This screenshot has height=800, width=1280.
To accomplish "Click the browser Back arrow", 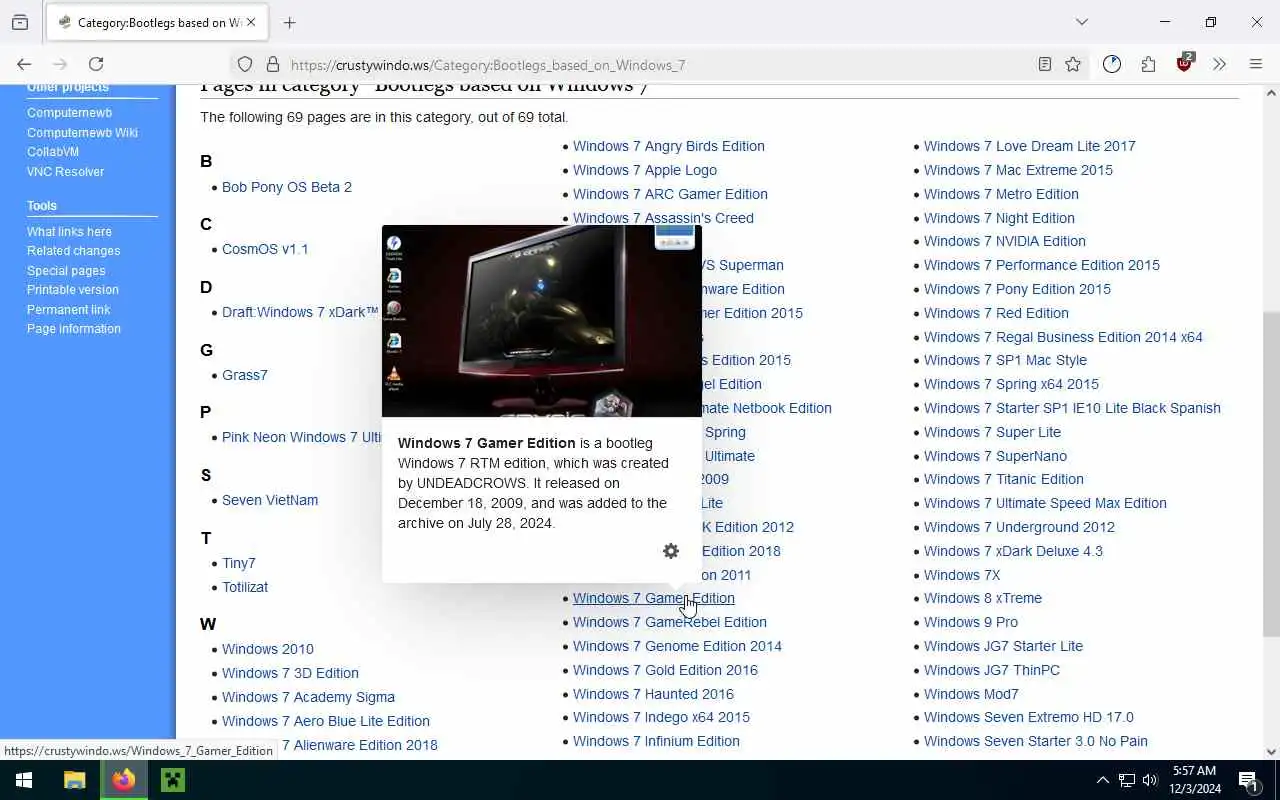I will point(24,64).
